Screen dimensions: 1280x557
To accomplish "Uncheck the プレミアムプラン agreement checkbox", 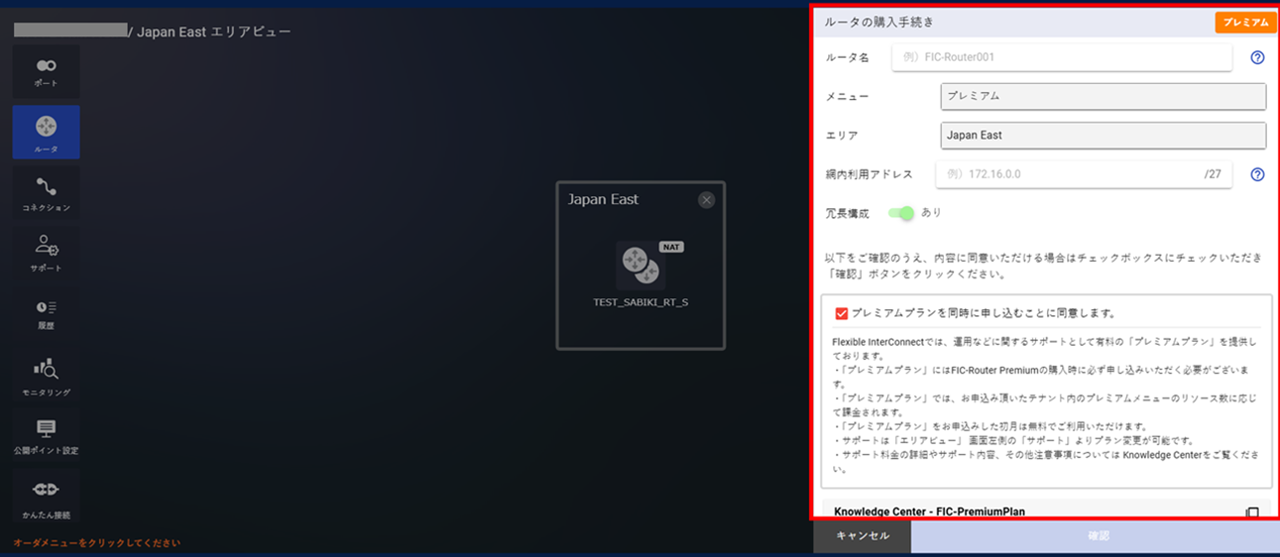I will (841, 313).
